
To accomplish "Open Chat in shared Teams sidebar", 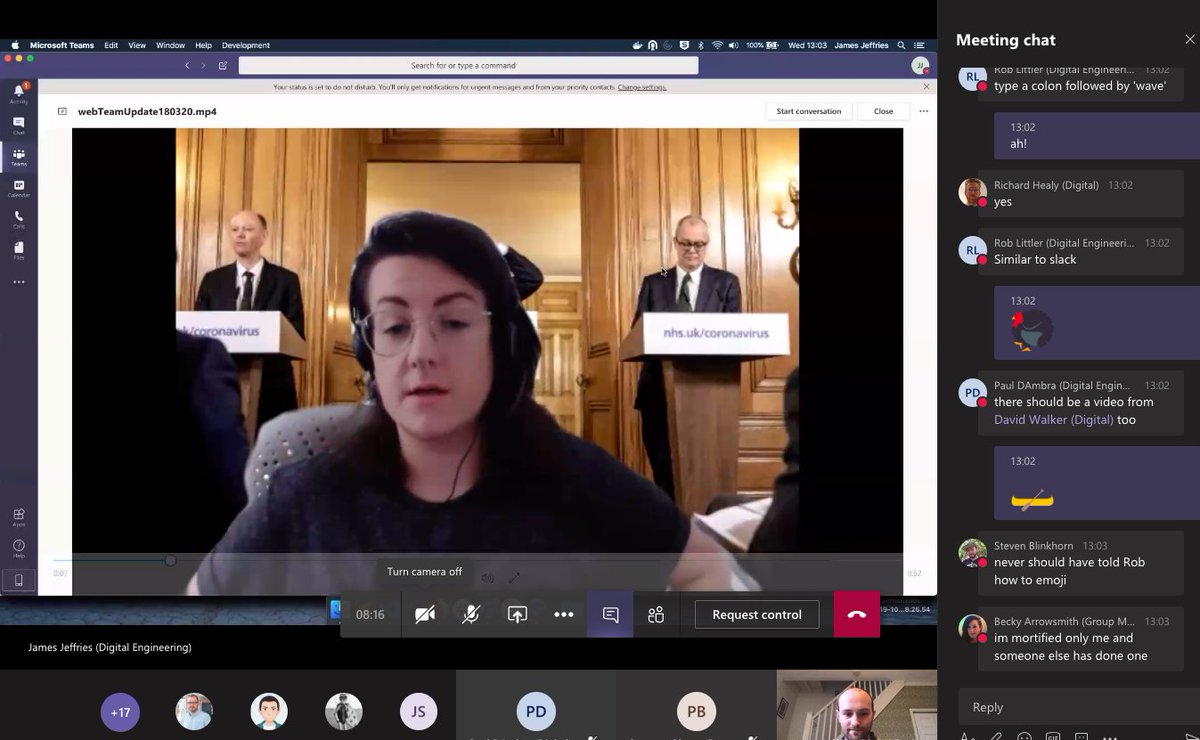I will pyautogui.click(x=18, y=125).
